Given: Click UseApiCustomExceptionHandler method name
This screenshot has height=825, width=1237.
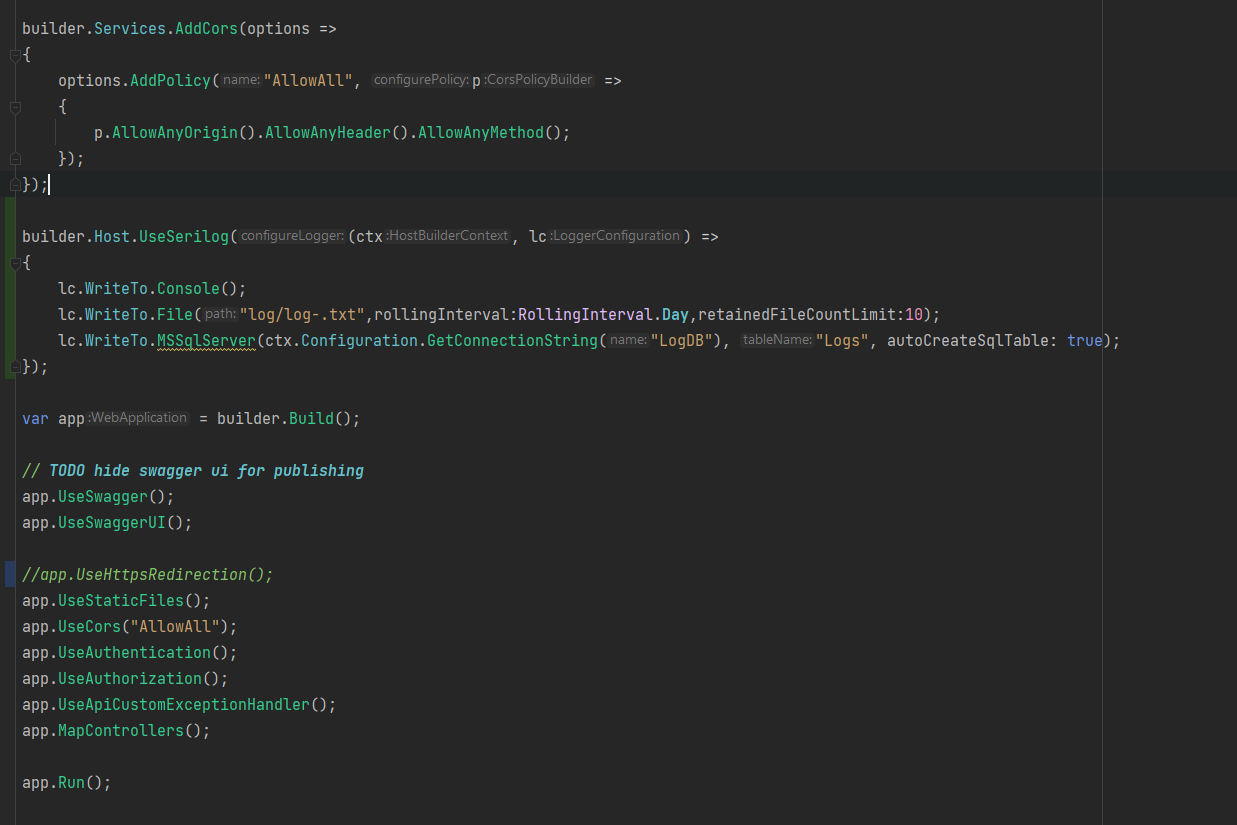Looking at the screenshot, I should 184,705.
